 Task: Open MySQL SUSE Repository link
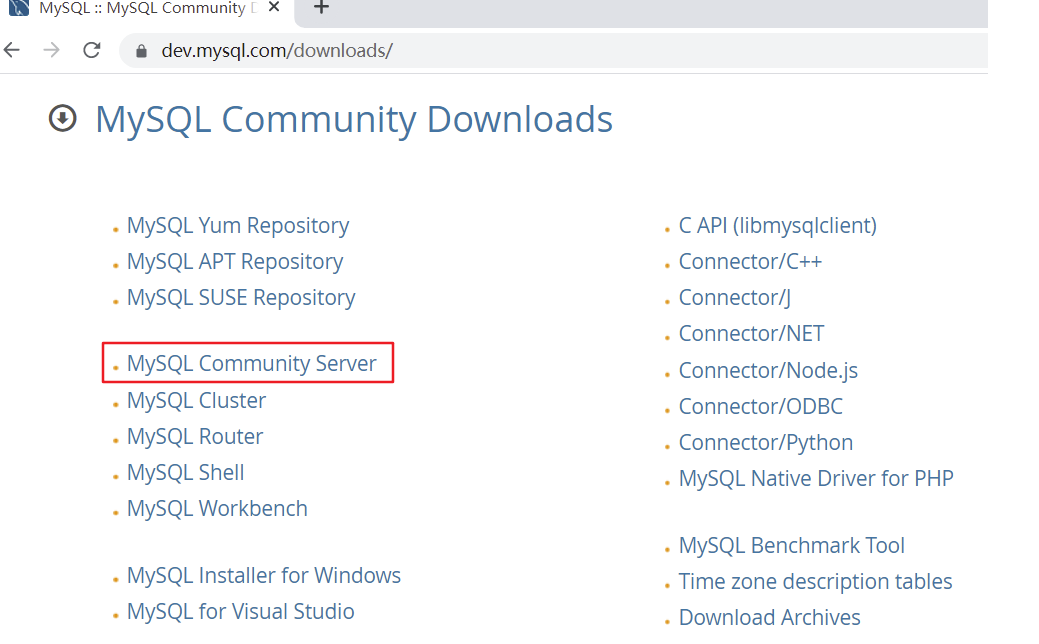click(241, 298)
